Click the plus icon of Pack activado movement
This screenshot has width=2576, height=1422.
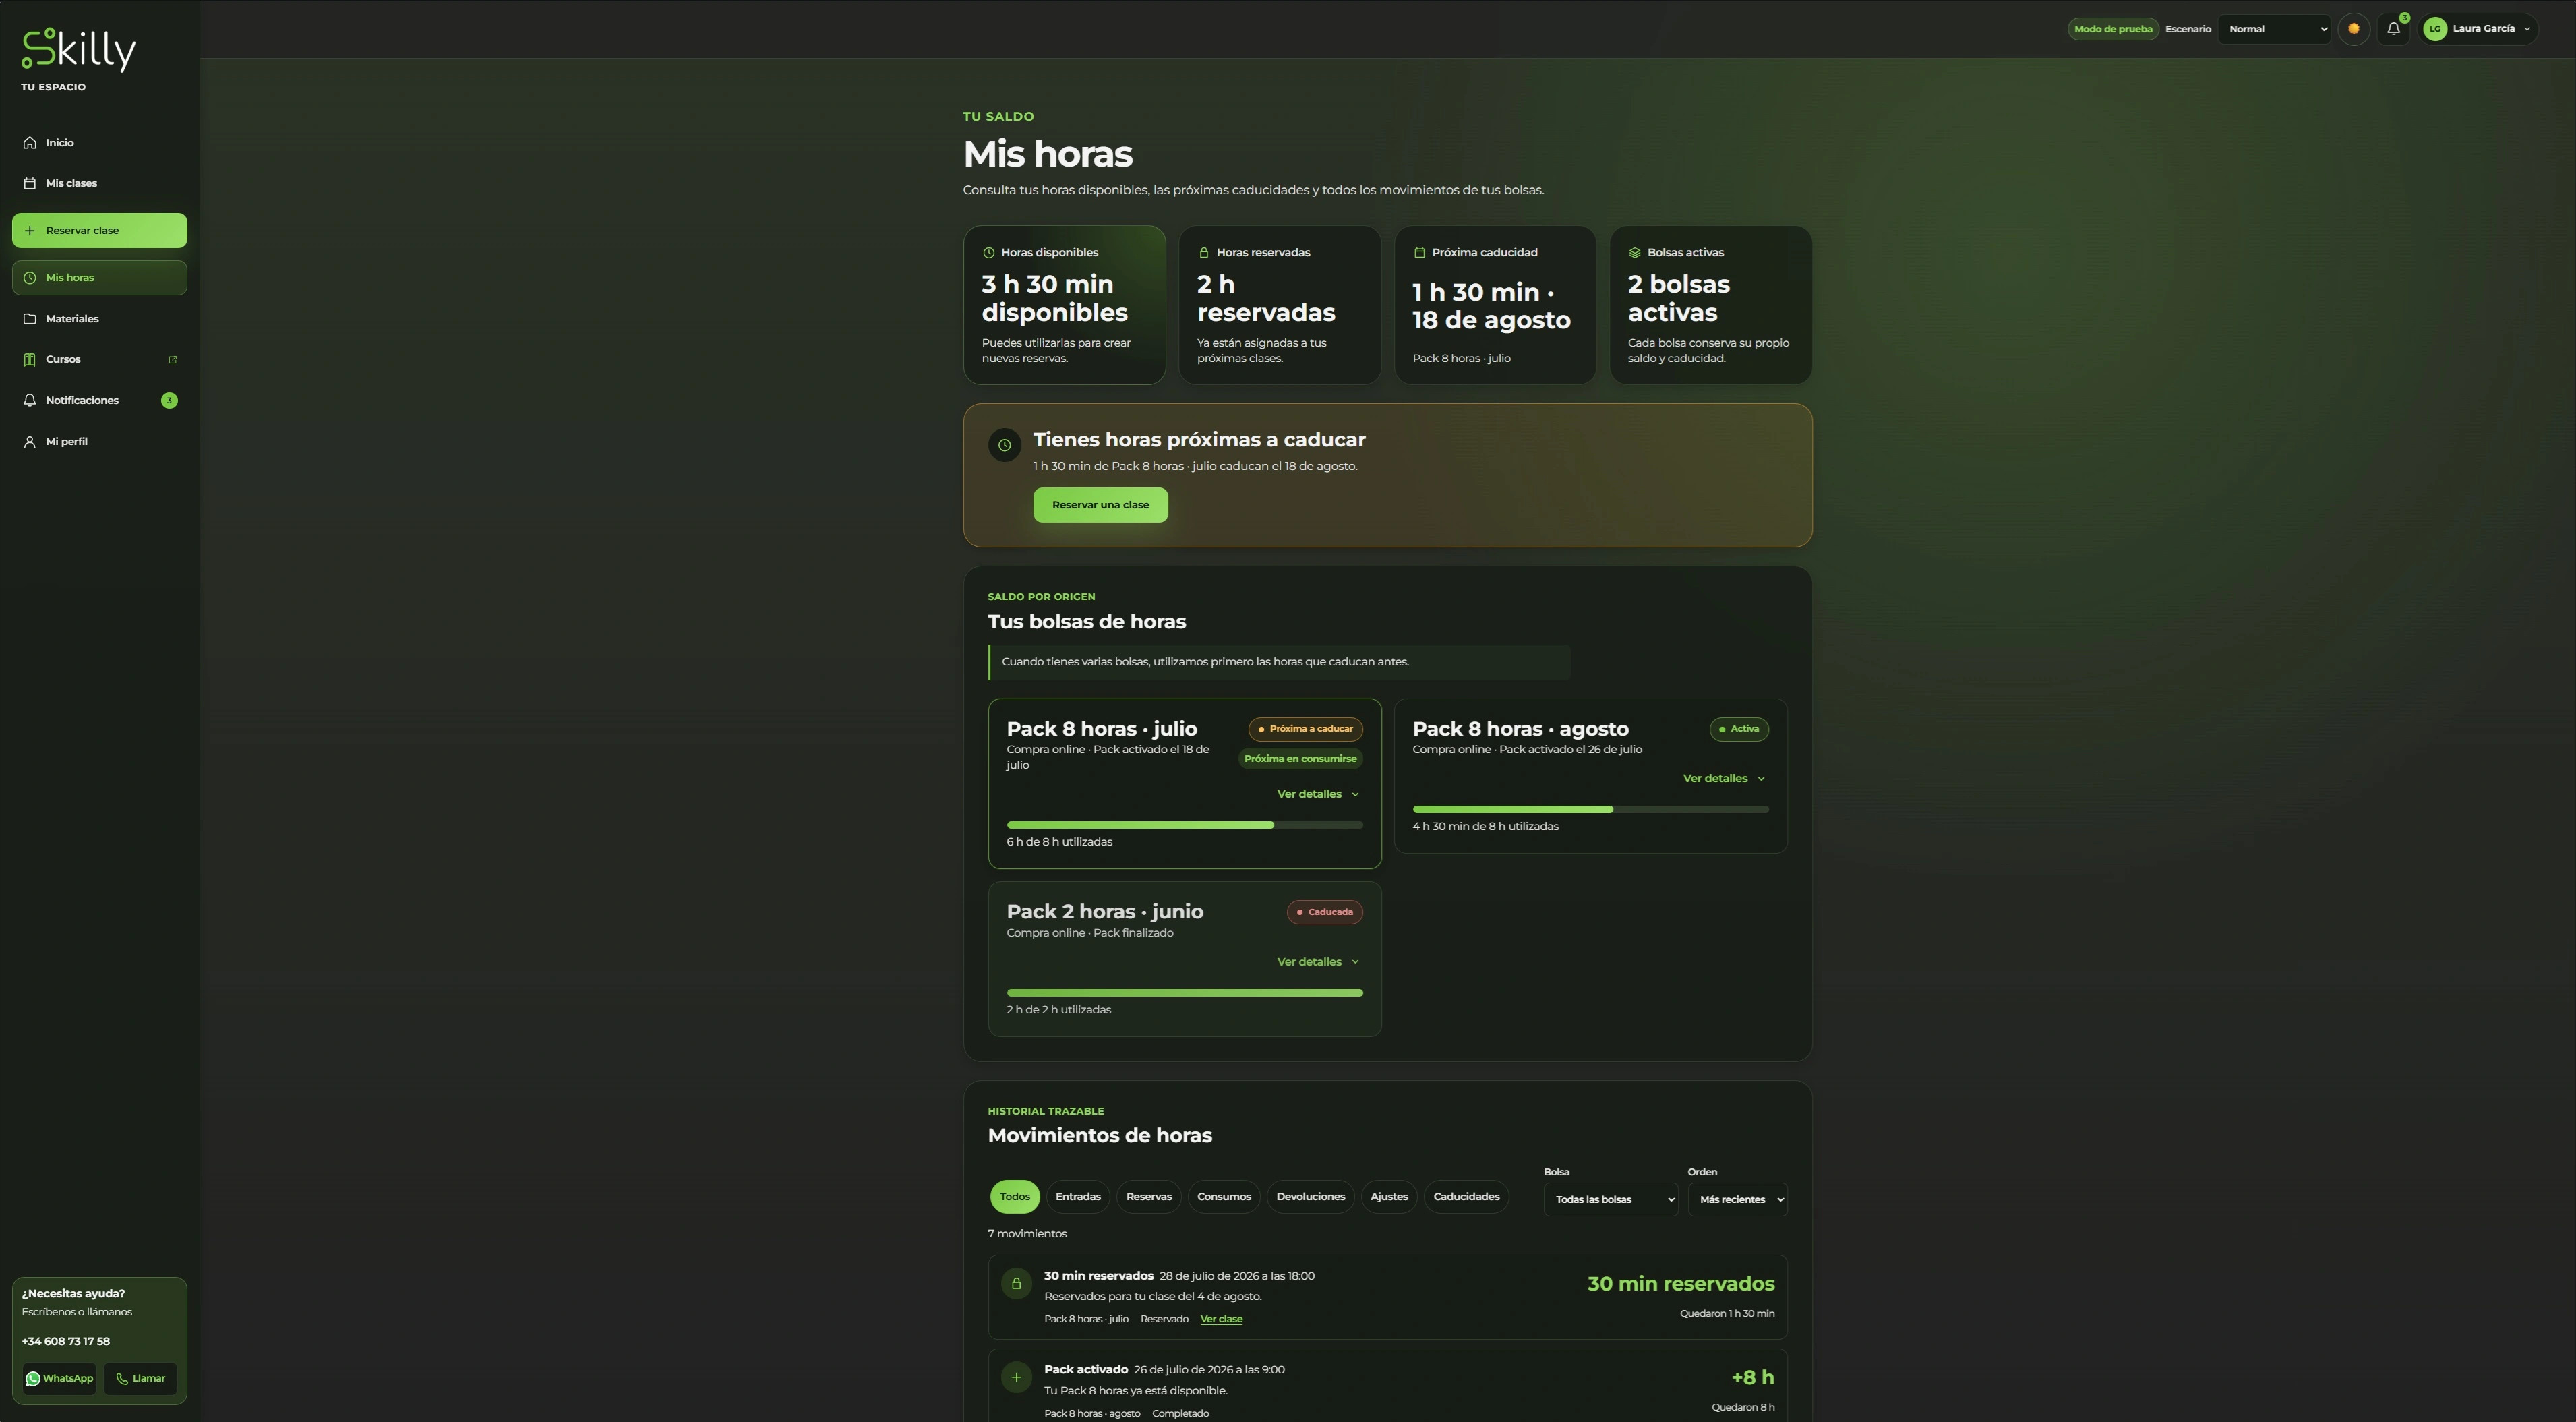(x=1016, y=1378)
